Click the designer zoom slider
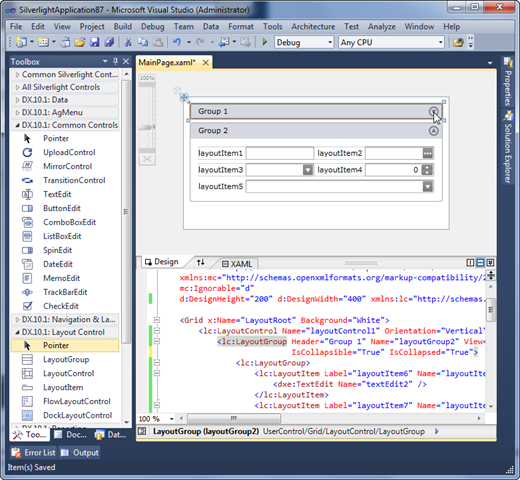Image resolution: width=520 pixels, height=480 pixels. click(147, 127)
